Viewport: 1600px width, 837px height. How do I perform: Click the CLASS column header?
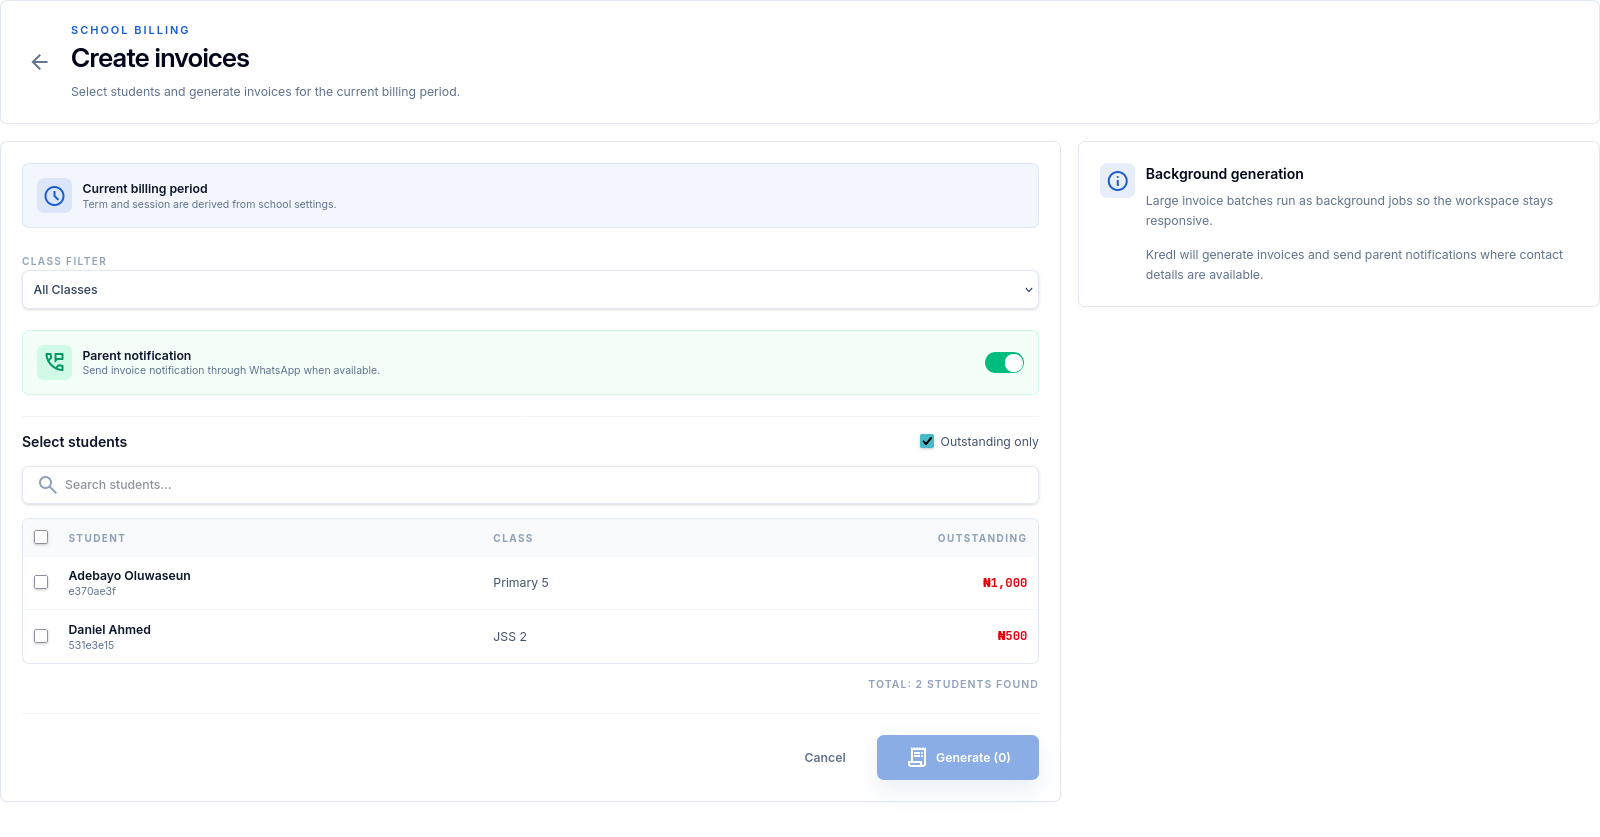click(x=513, y=538)
